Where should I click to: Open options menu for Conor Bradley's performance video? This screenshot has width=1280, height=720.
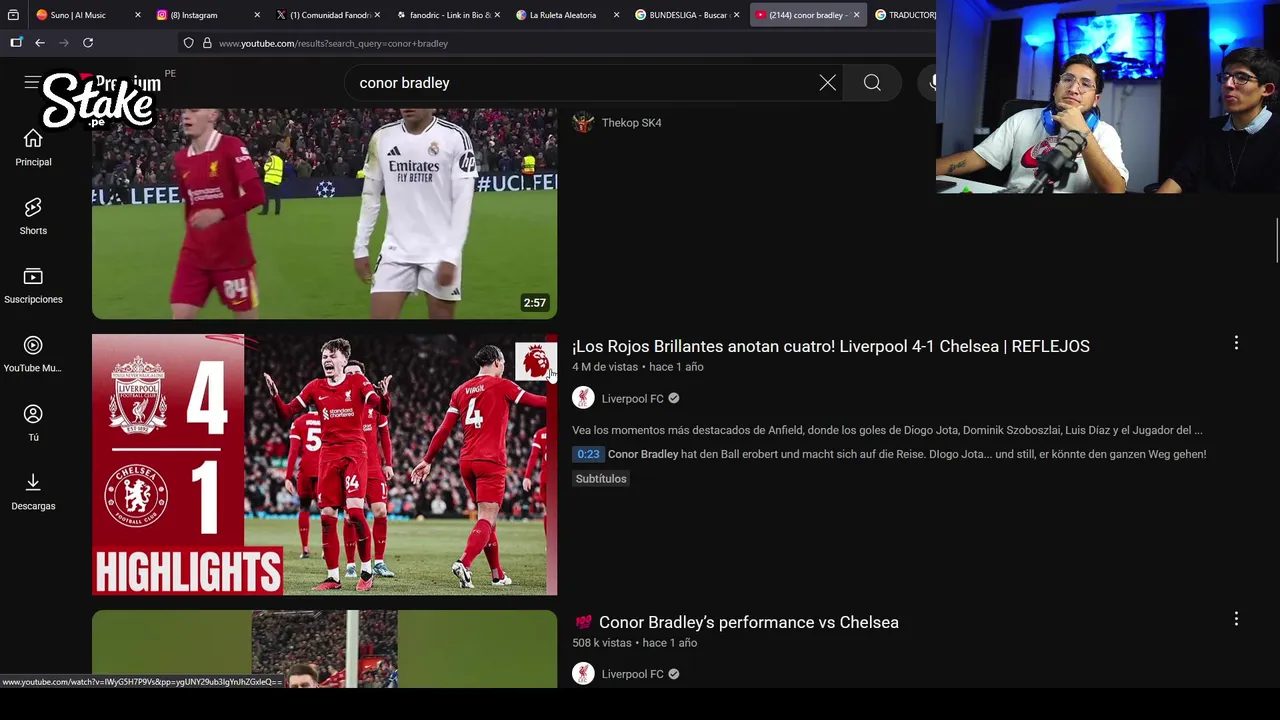click(1236, 619)
